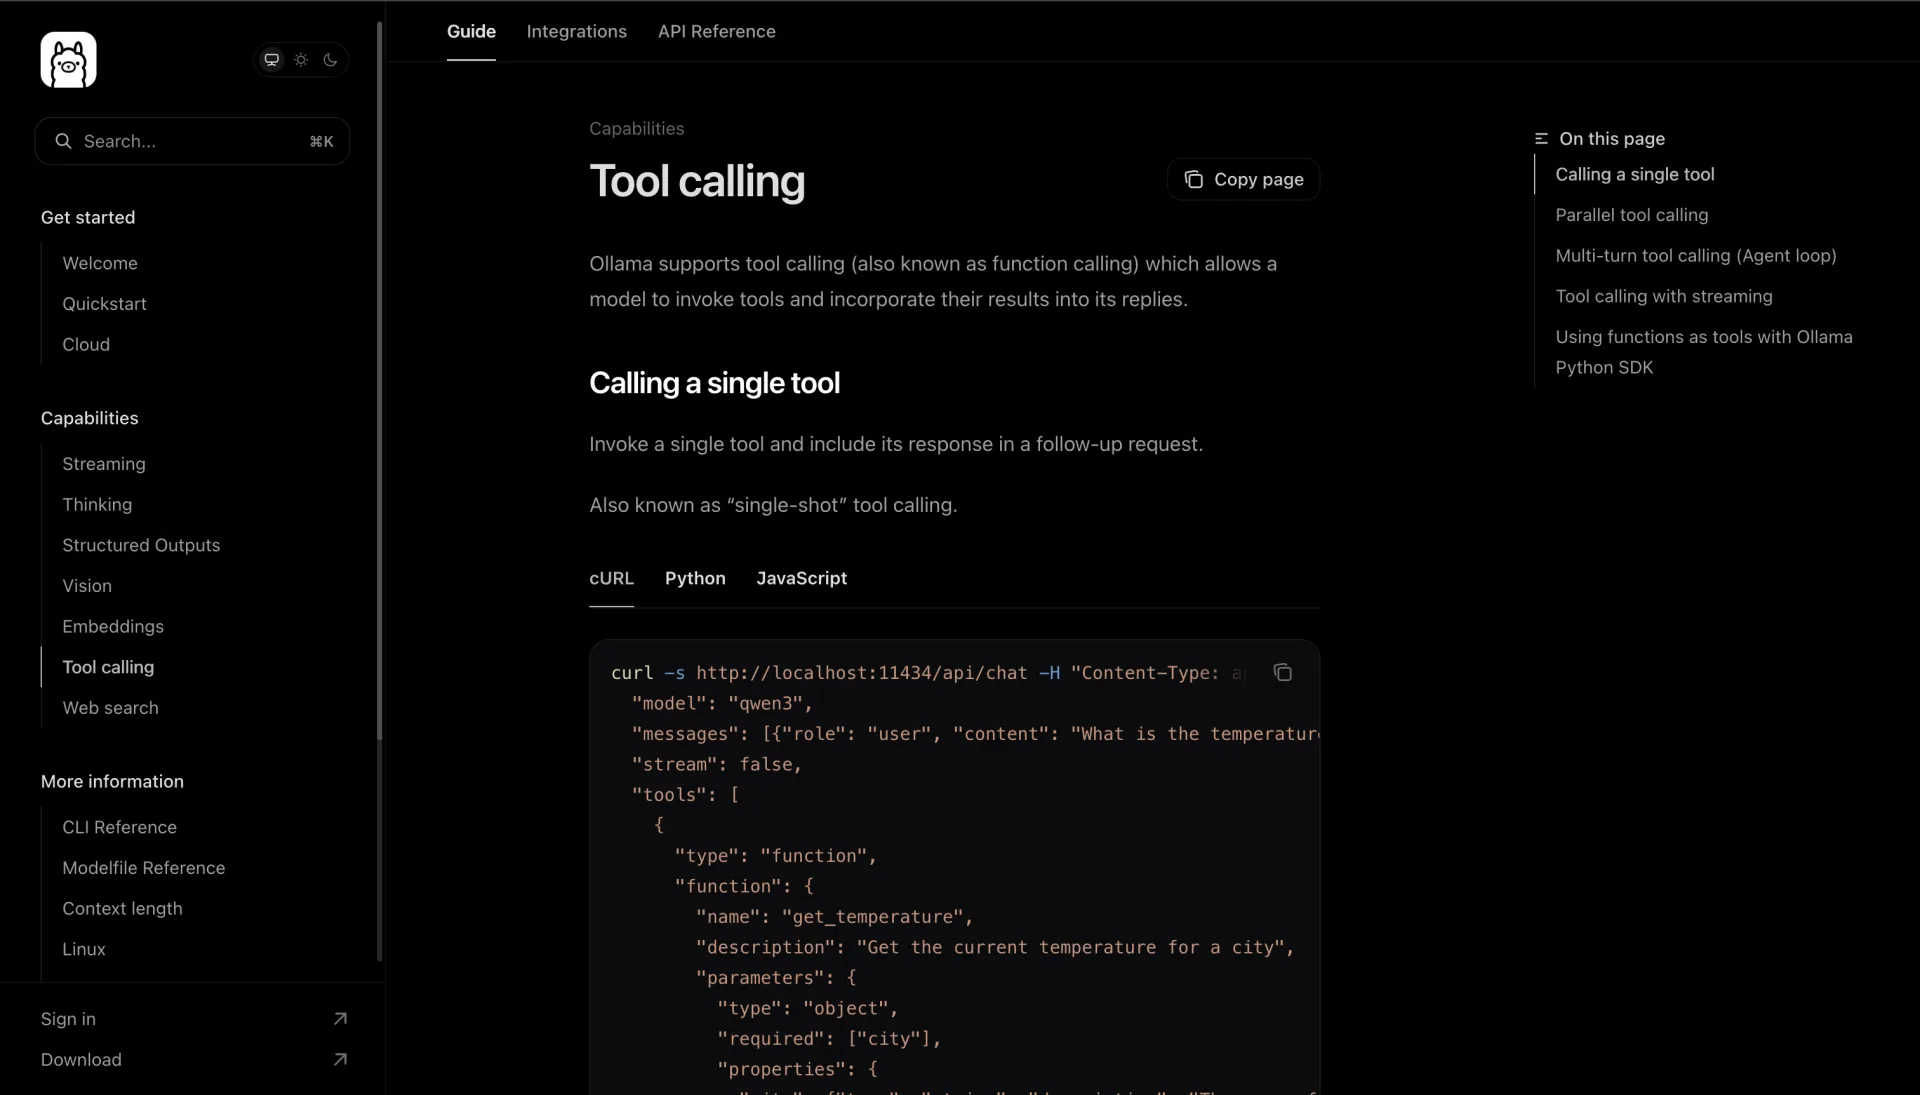Click the Sign in external arrow icon
Viewport: 1920px width, 1095px height.
(x=340, y=1019)
